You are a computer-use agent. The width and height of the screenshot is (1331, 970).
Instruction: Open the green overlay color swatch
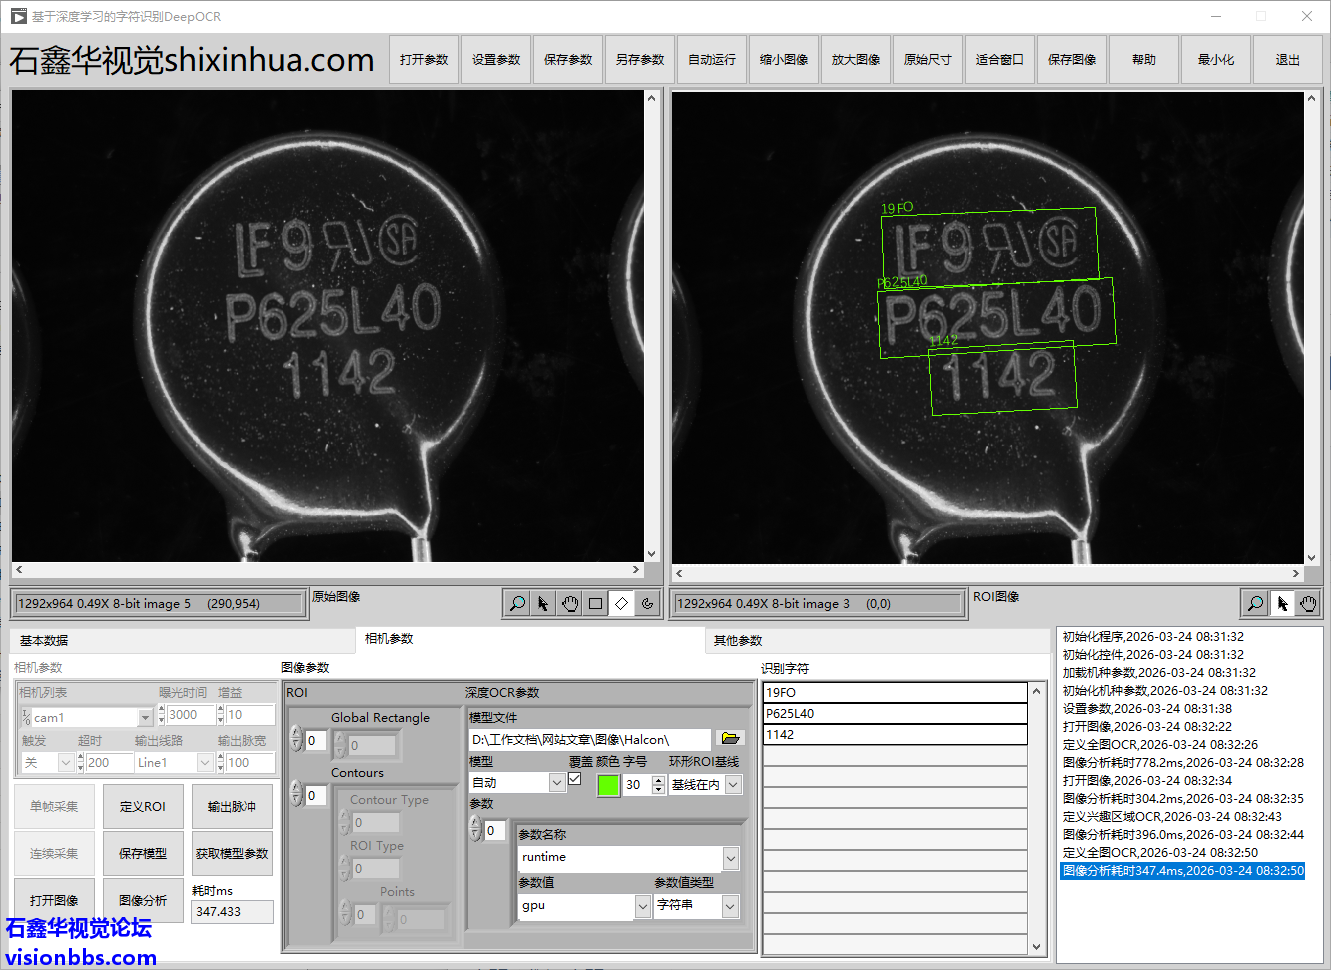tap(607, 785)
